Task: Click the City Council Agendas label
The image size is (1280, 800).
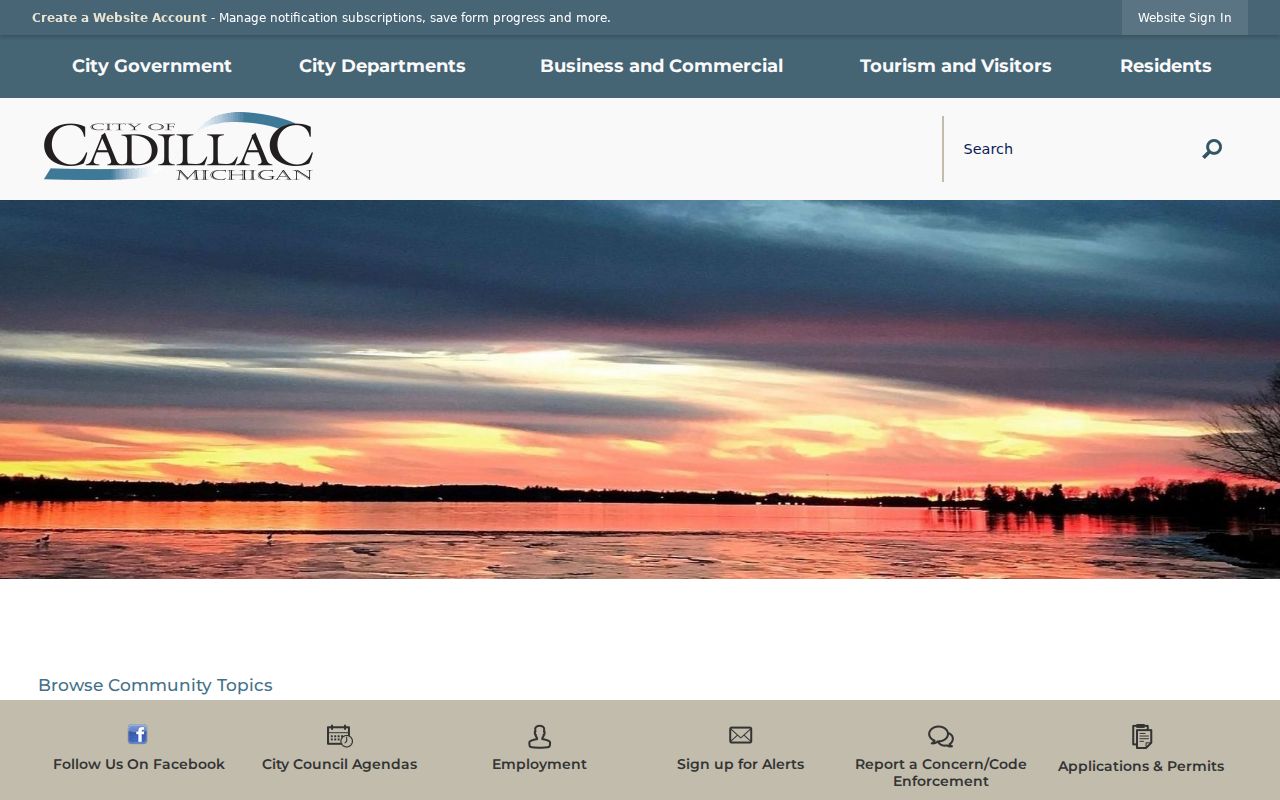Action: click(340, 764)
